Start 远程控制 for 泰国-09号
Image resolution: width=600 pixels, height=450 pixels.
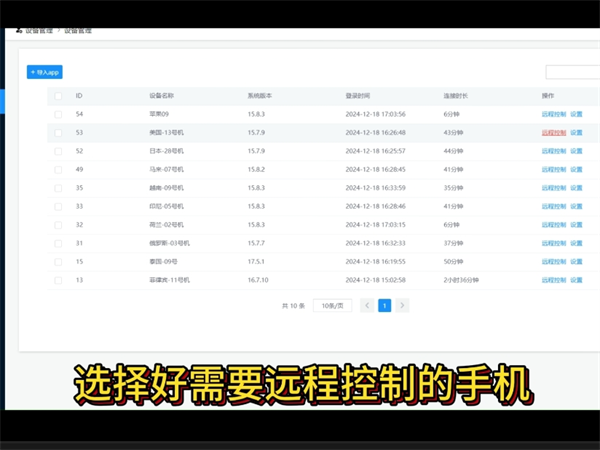click(553, 262)
